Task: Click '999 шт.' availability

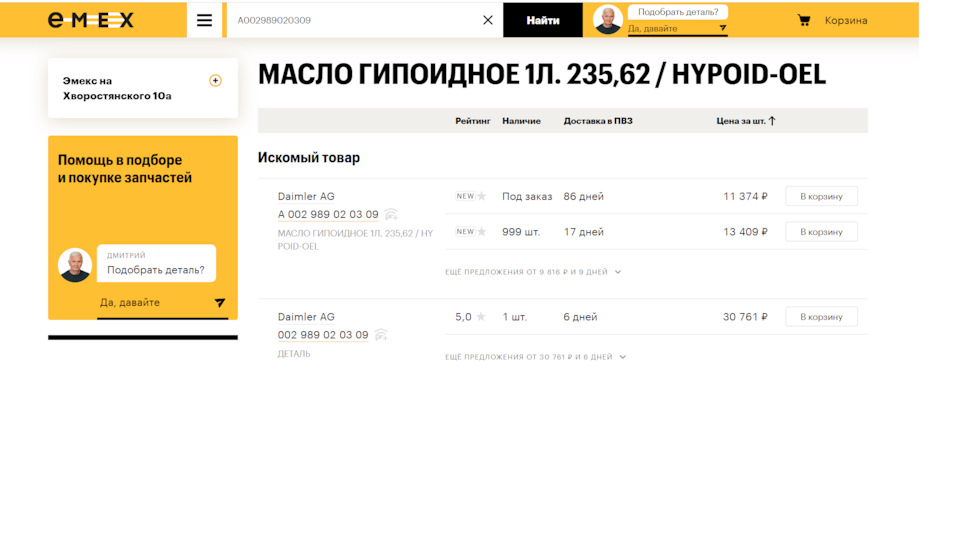Action: click(x=521, y=232)
